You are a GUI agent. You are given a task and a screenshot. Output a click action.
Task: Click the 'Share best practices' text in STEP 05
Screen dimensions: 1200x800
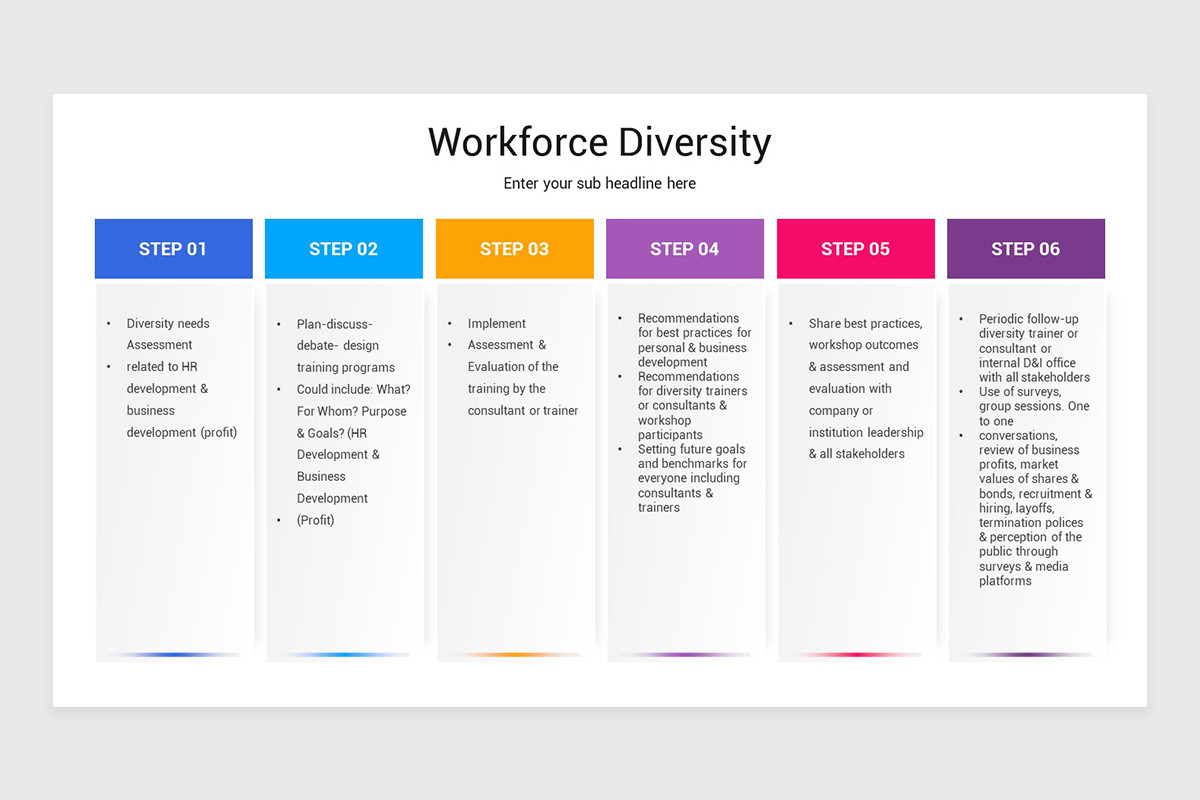(865, 323)
